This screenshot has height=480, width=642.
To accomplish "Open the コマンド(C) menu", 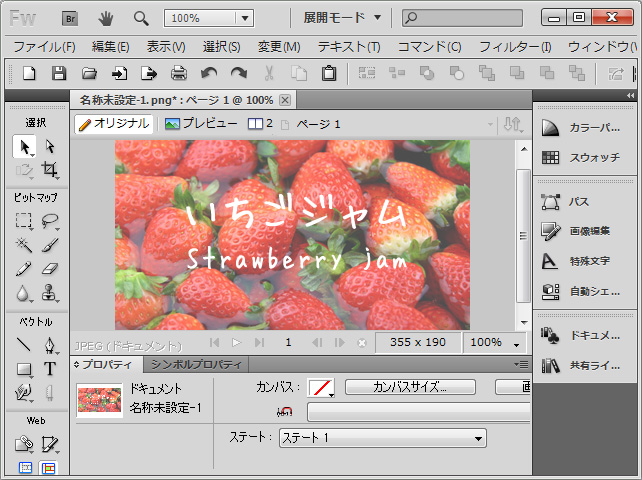I will click(x=430, y=47).
